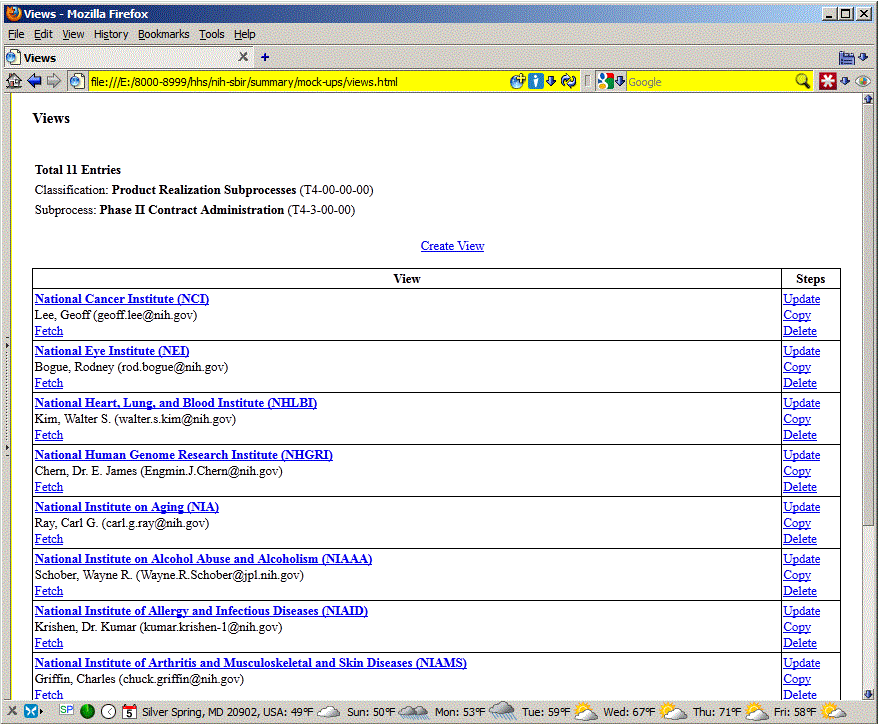Click Delete in the NIAAA row
Image resolution: width=878 pixels, height=724 pixels.
pyautogui.click(x=800, y=591)
